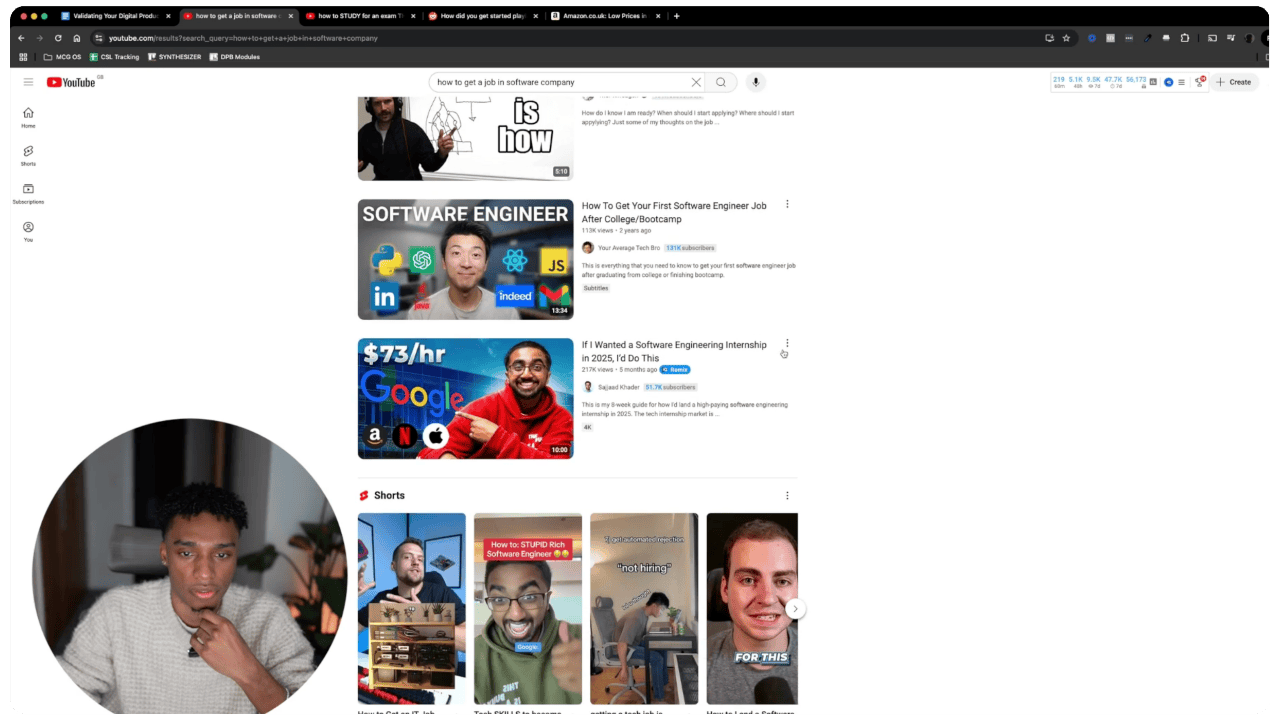Click the 51.7K subscribers badge

coord(670,387)
